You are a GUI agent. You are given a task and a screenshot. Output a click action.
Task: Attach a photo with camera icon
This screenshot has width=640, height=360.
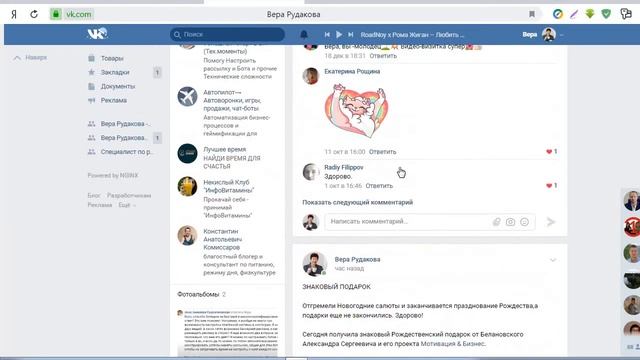(510, 222)
